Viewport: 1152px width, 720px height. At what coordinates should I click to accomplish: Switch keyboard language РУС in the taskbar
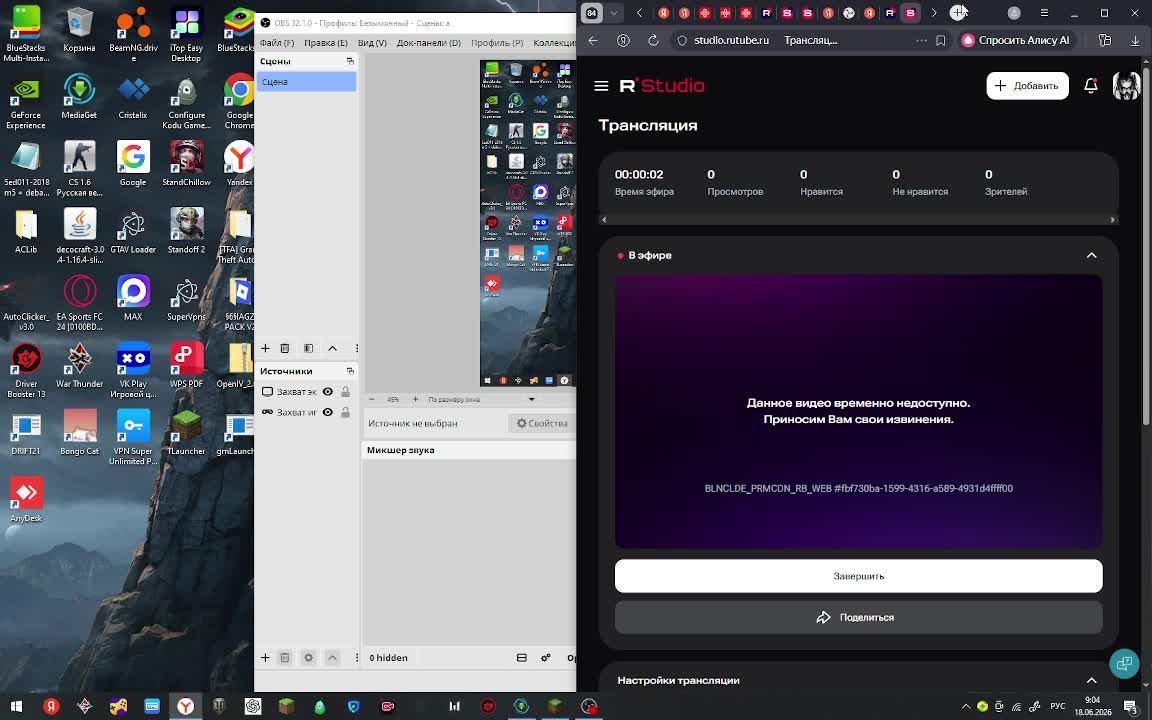pos(1058,706)
